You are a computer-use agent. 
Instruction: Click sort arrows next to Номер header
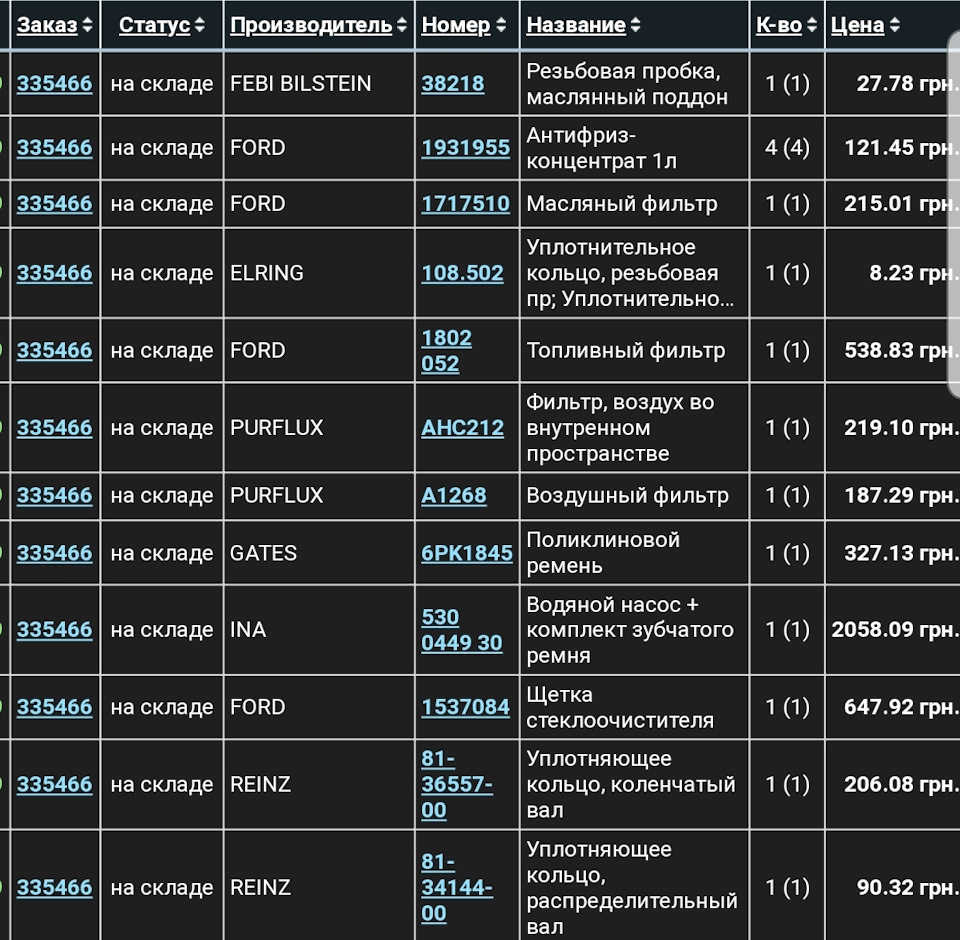click(x=501, y=24)
